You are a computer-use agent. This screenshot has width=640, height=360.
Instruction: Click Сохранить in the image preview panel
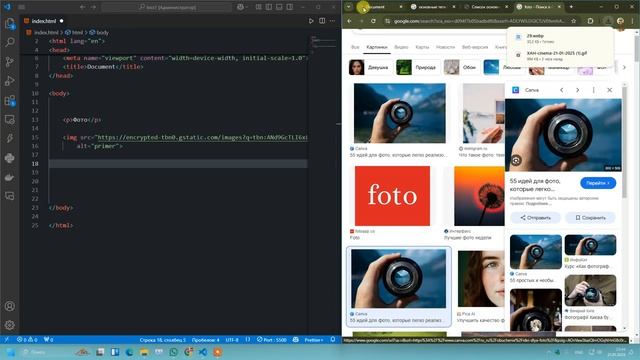pyautogui.click(x=590, y=218)
